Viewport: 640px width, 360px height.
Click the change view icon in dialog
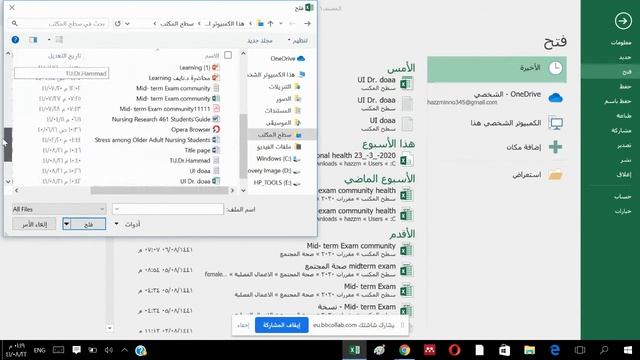tap(59, 40)
